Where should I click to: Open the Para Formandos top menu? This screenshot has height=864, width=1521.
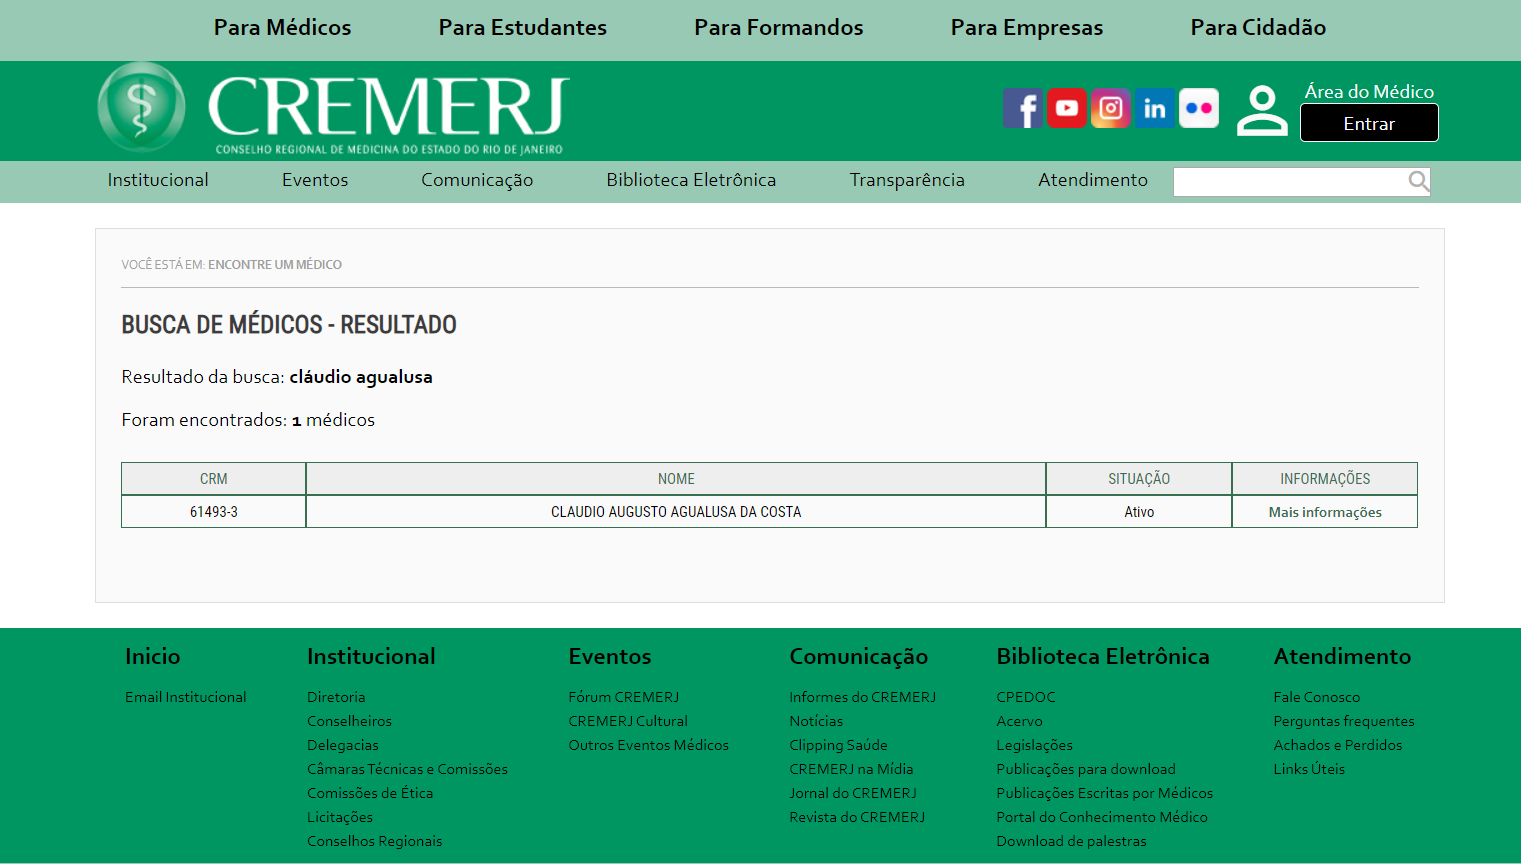click(779, 28)
